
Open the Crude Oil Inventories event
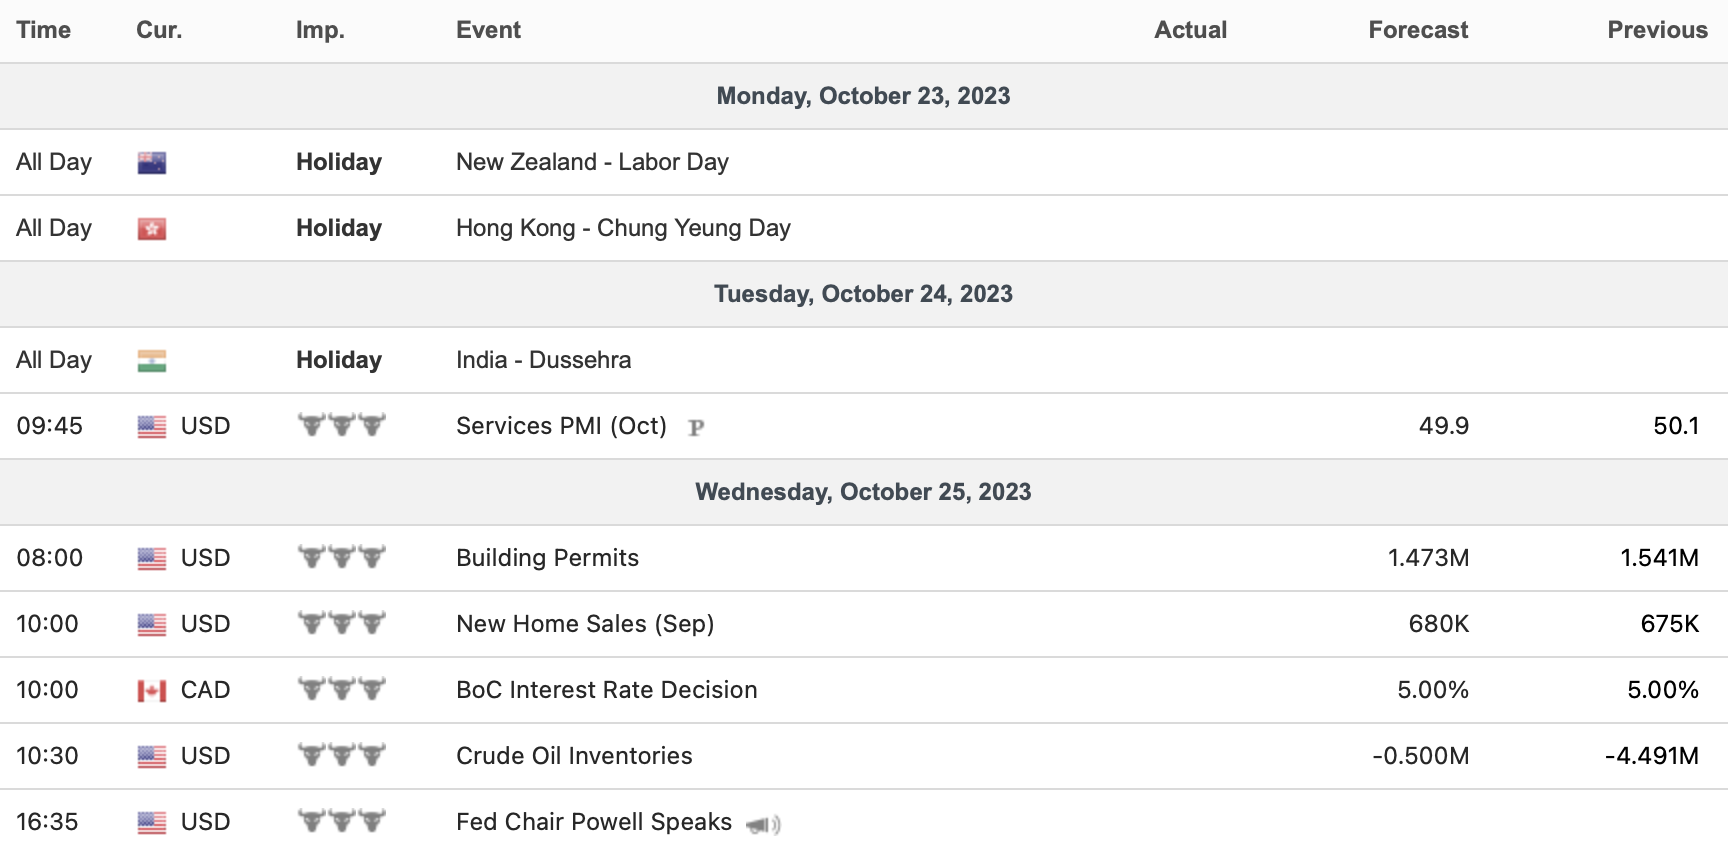point(574,756)
